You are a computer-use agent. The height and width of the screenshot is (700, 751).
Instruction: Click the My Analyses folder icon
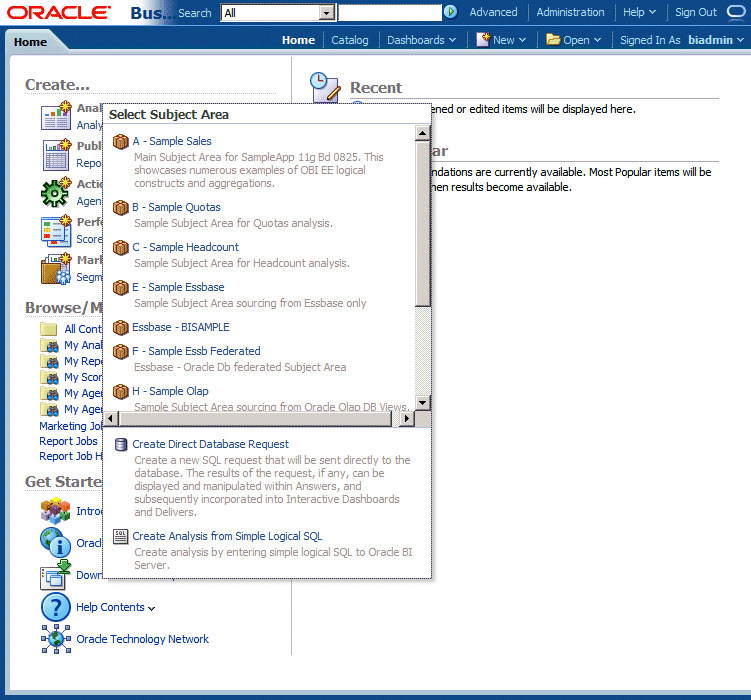(x=49, y=345)
